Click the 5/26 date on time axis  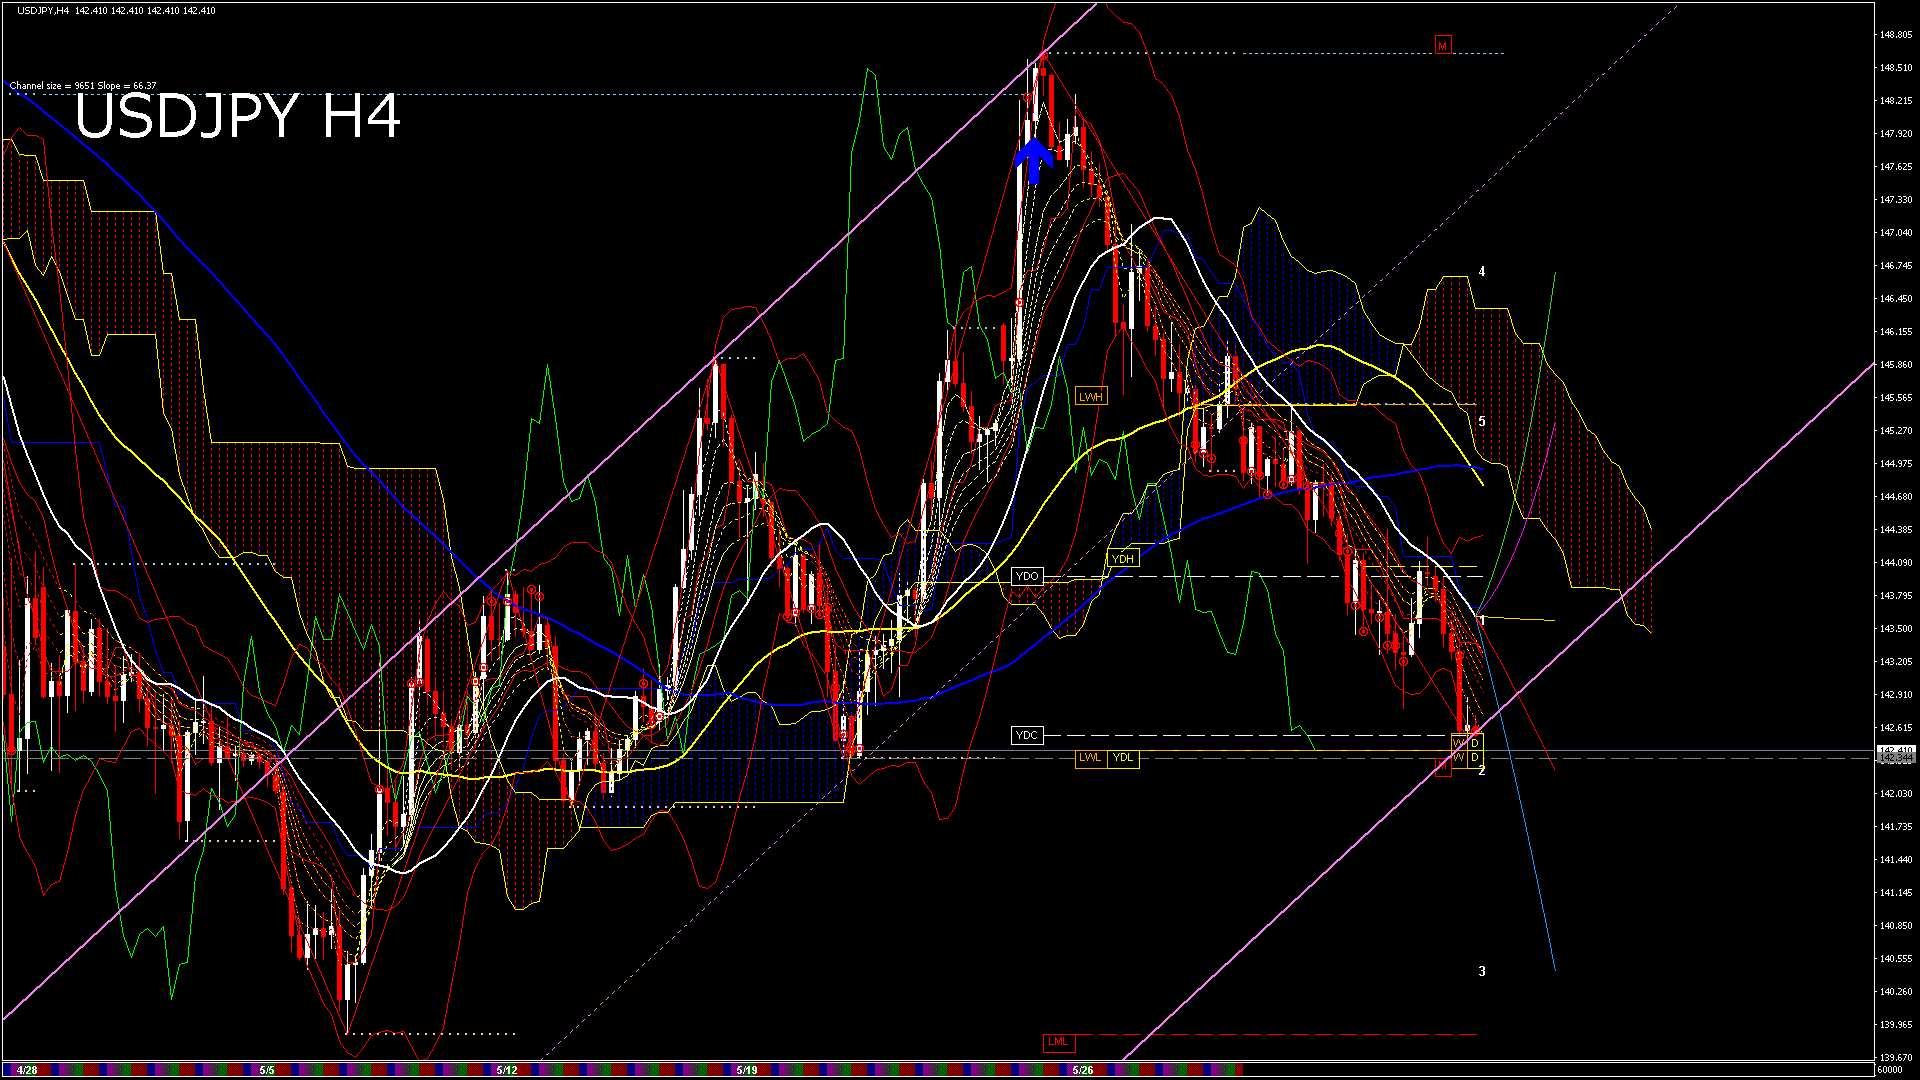pyautogui.click(x=1082, y=1070)
